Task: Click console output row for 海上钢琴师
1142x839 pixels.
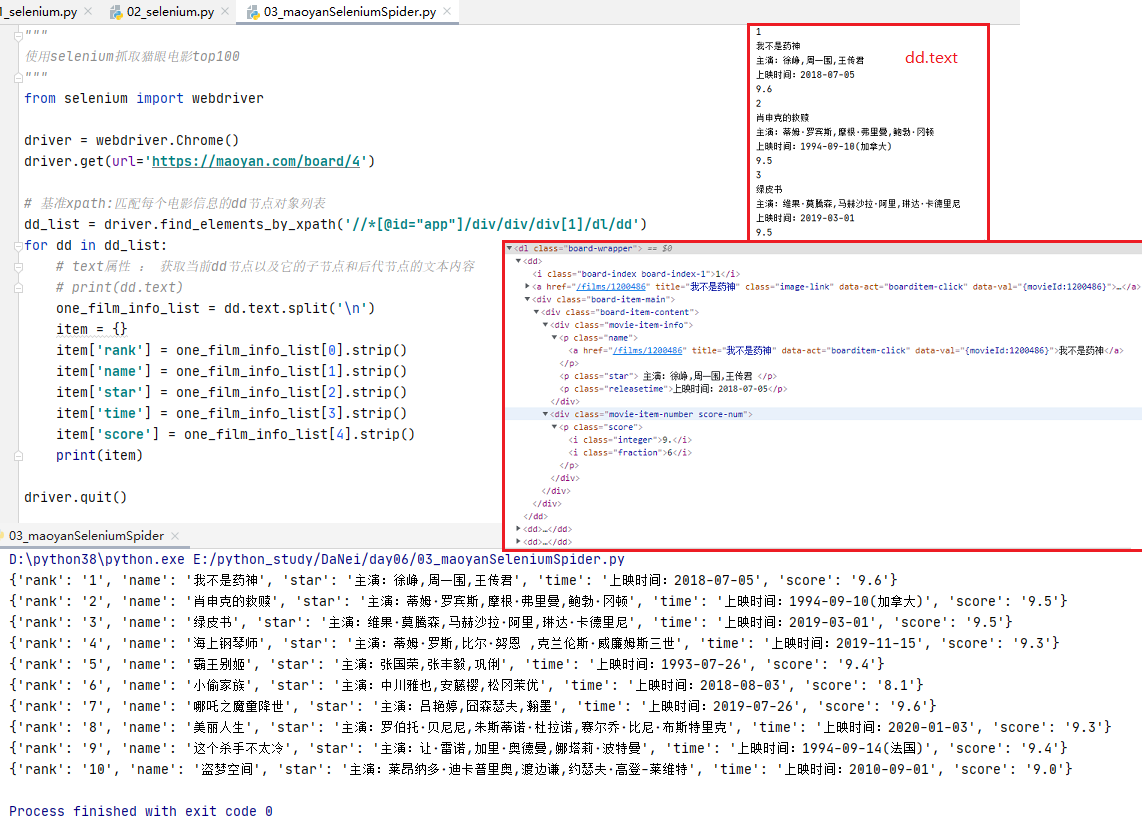Action: tap(534, 643)
